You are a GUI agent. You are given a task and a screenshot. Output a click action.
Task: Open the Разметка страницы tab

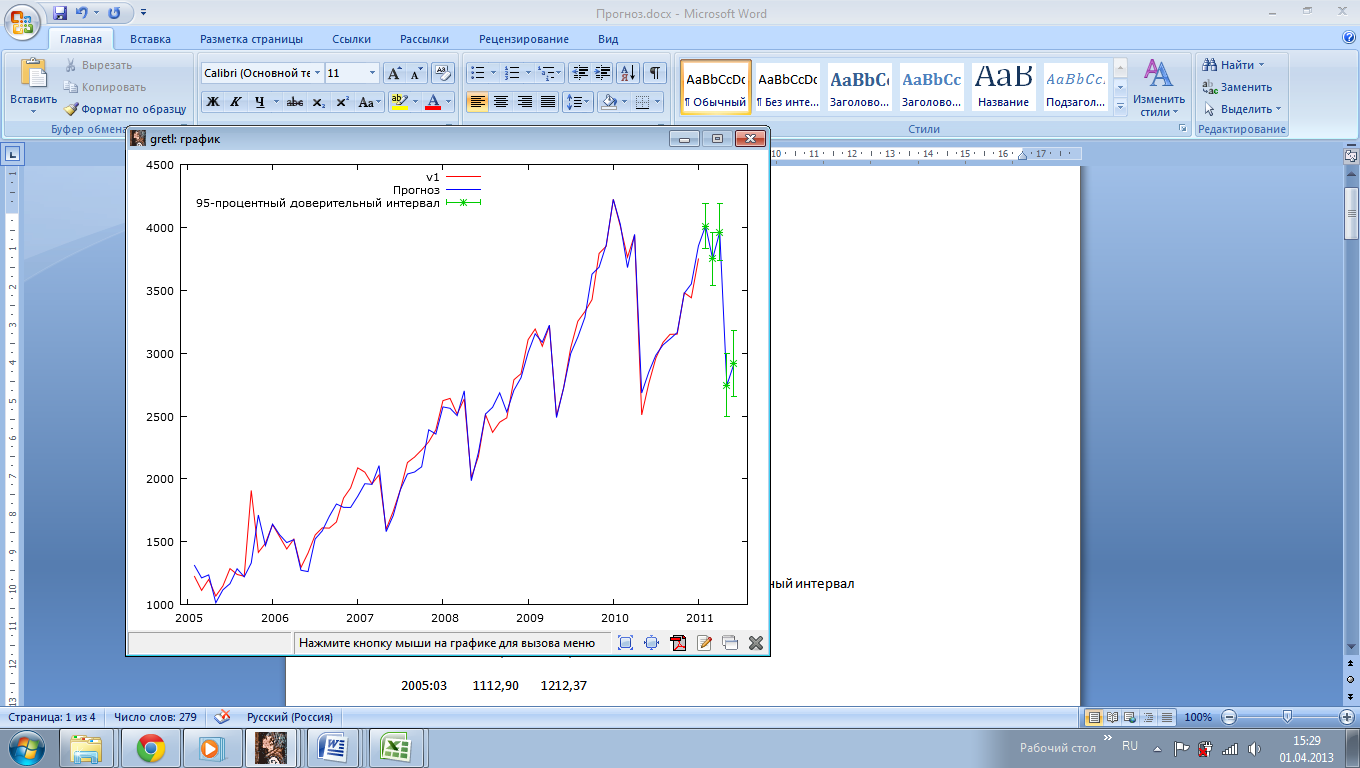point(251,39)
